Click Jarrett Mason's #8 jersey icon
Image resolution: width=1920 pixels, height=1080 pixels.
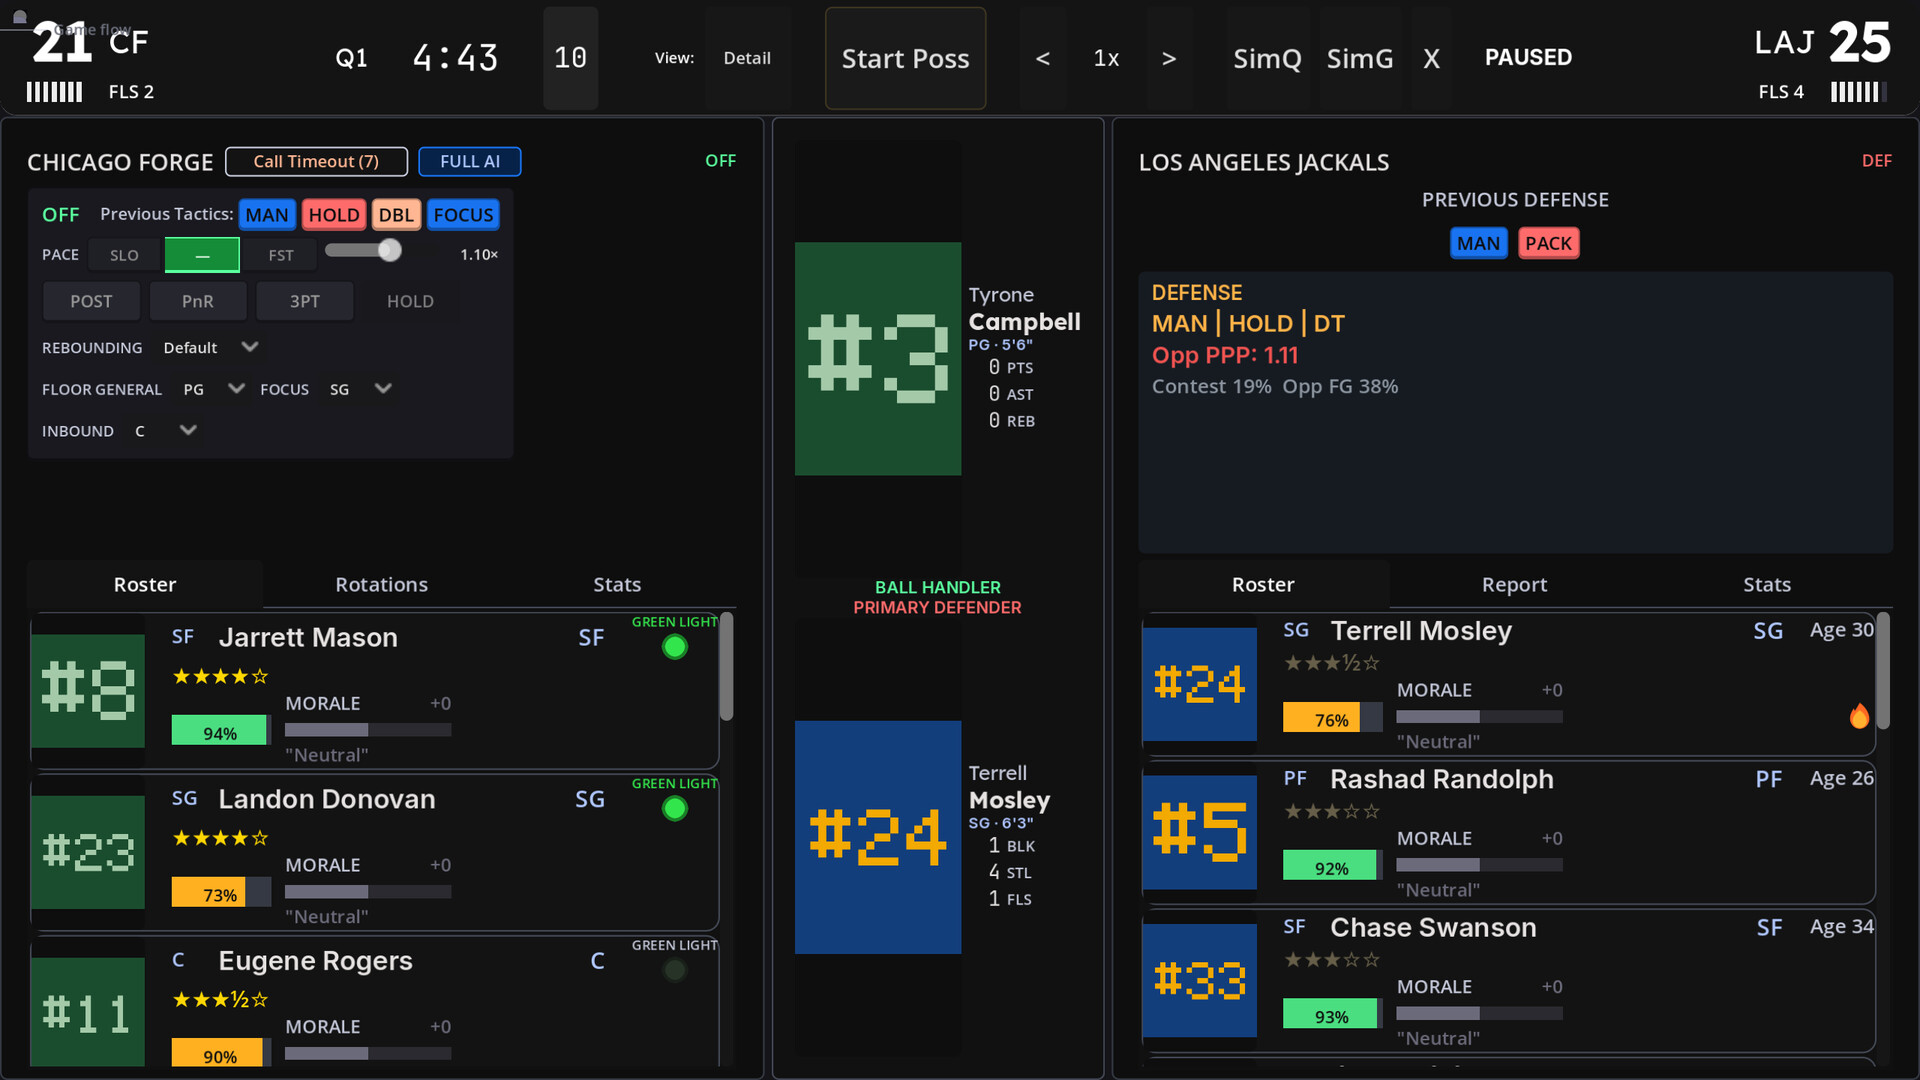coord(88,690)
